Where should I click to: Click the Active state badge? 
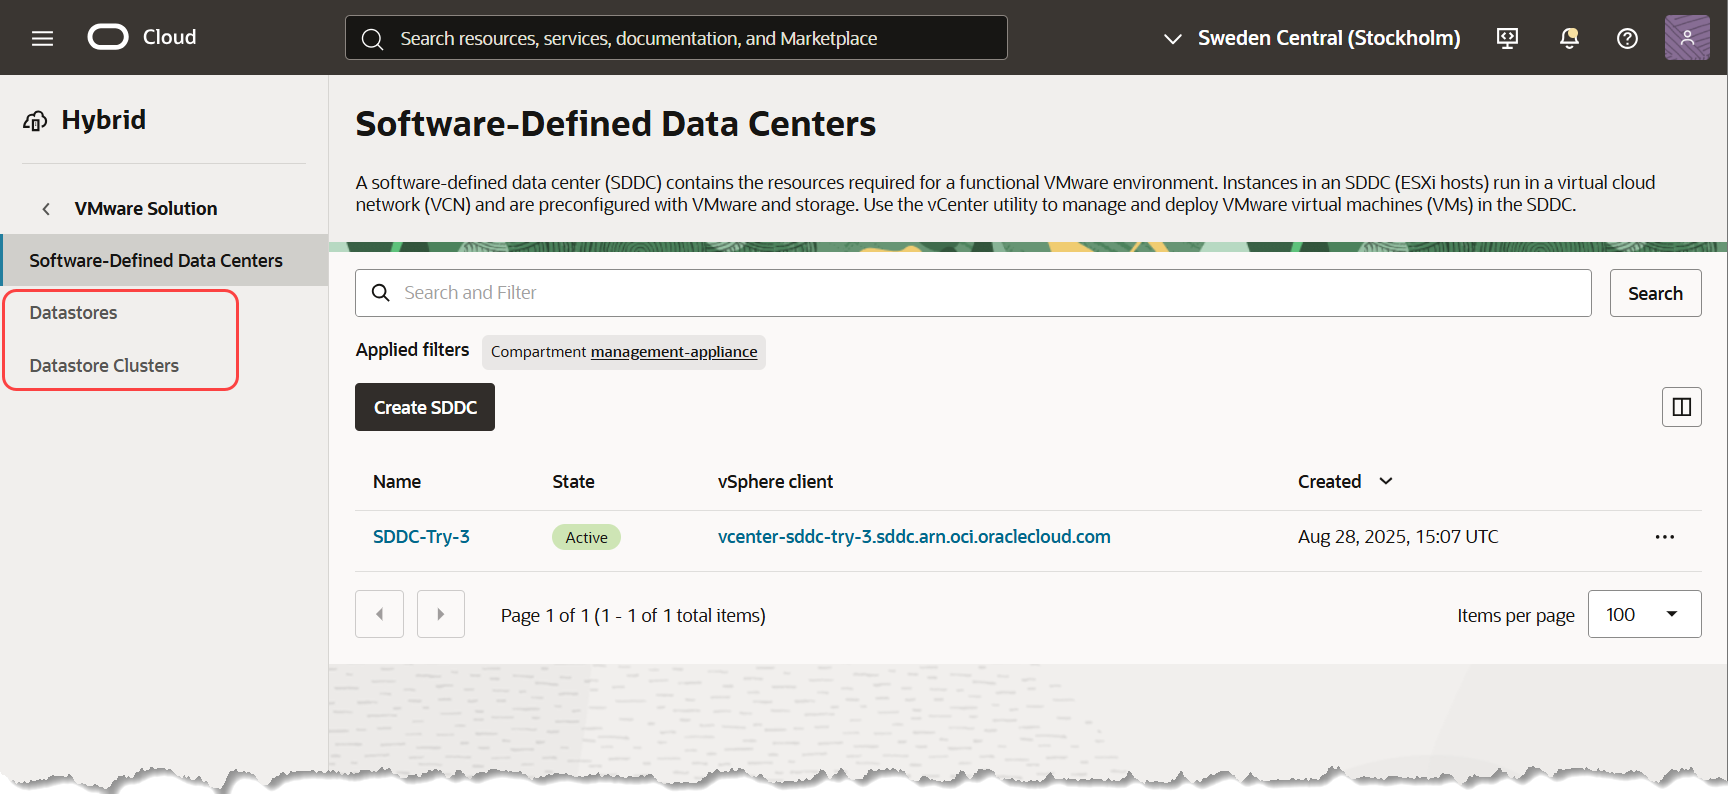point(586,537)
